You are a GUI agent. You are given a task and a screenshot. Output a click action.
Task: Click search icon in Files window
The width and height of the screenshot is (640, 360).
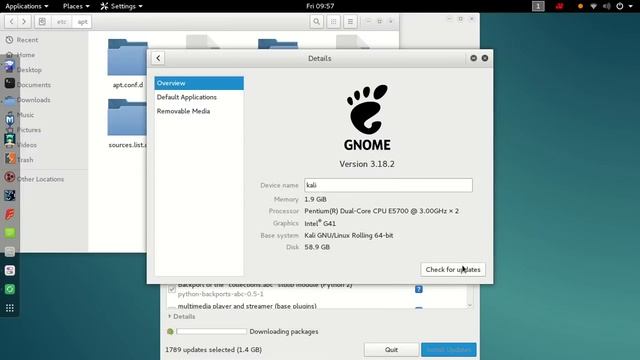316,22
